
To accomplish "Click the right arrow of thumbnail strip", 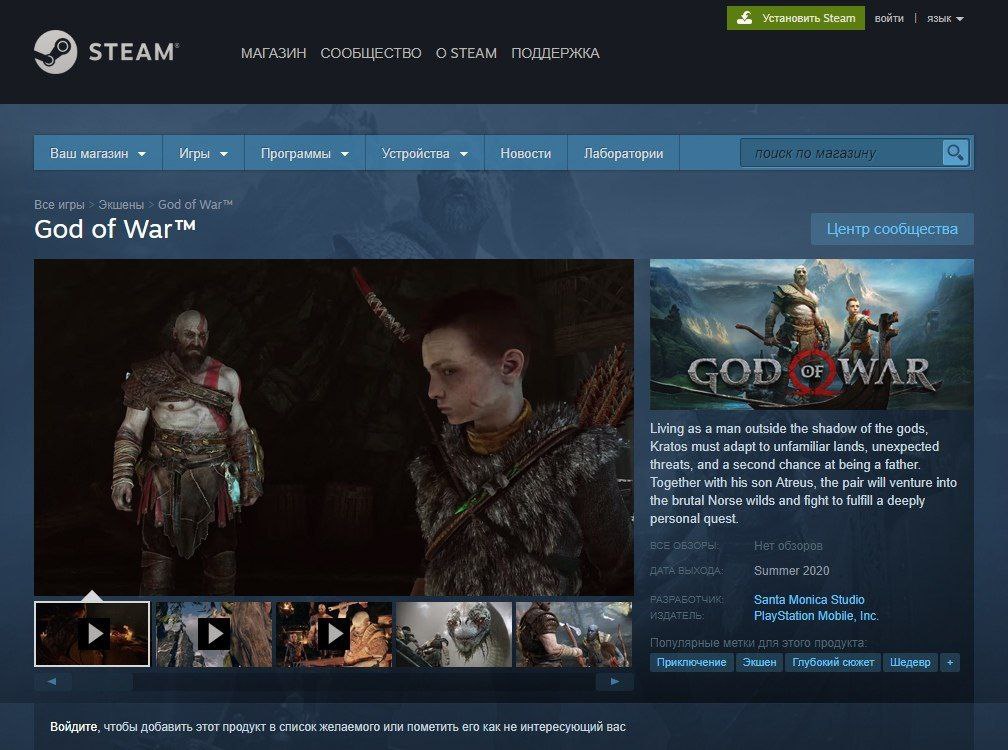I will [615, 681].
